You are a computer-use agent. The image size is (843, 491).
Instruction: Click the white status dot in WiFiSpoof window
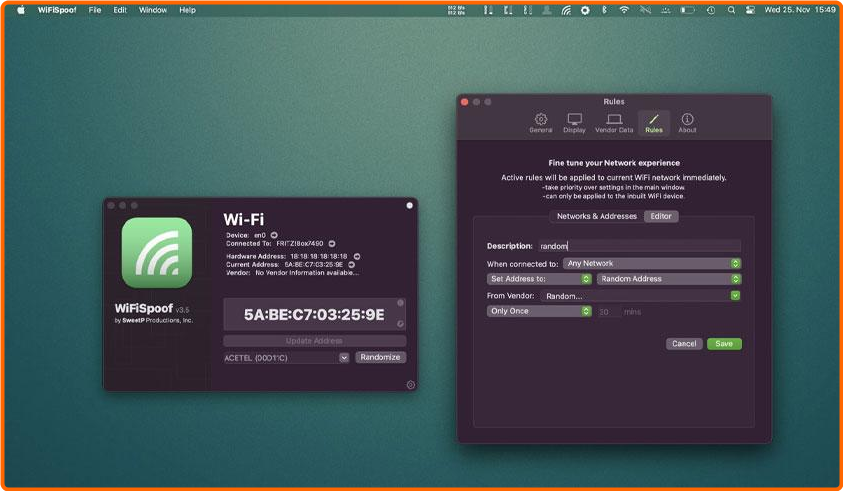[410, 205]
